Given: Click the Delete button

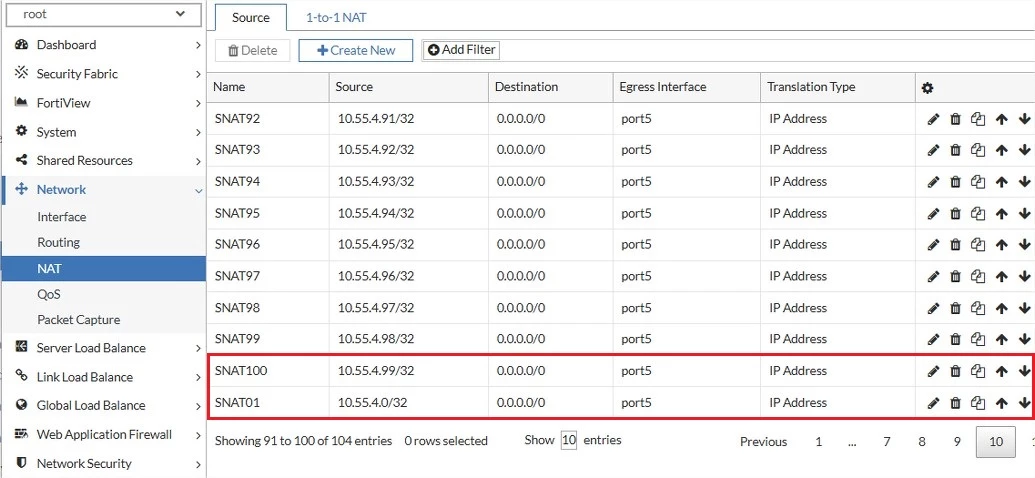Looking at the screenshot, I should 253,50.
